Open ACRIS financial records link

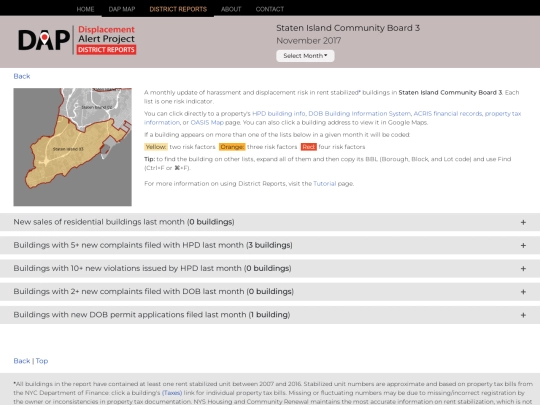[448, 114]
